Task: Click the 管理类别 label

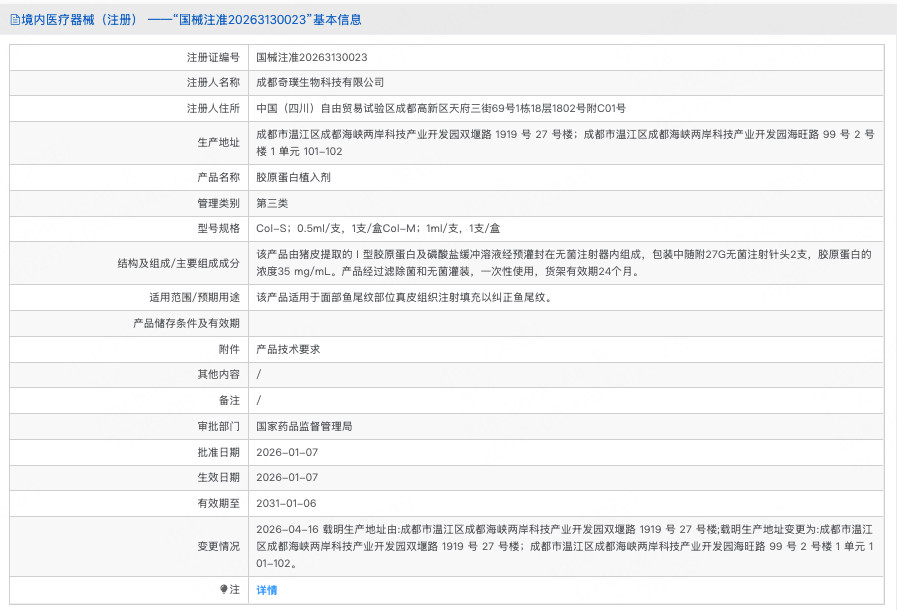Action: 219,203
